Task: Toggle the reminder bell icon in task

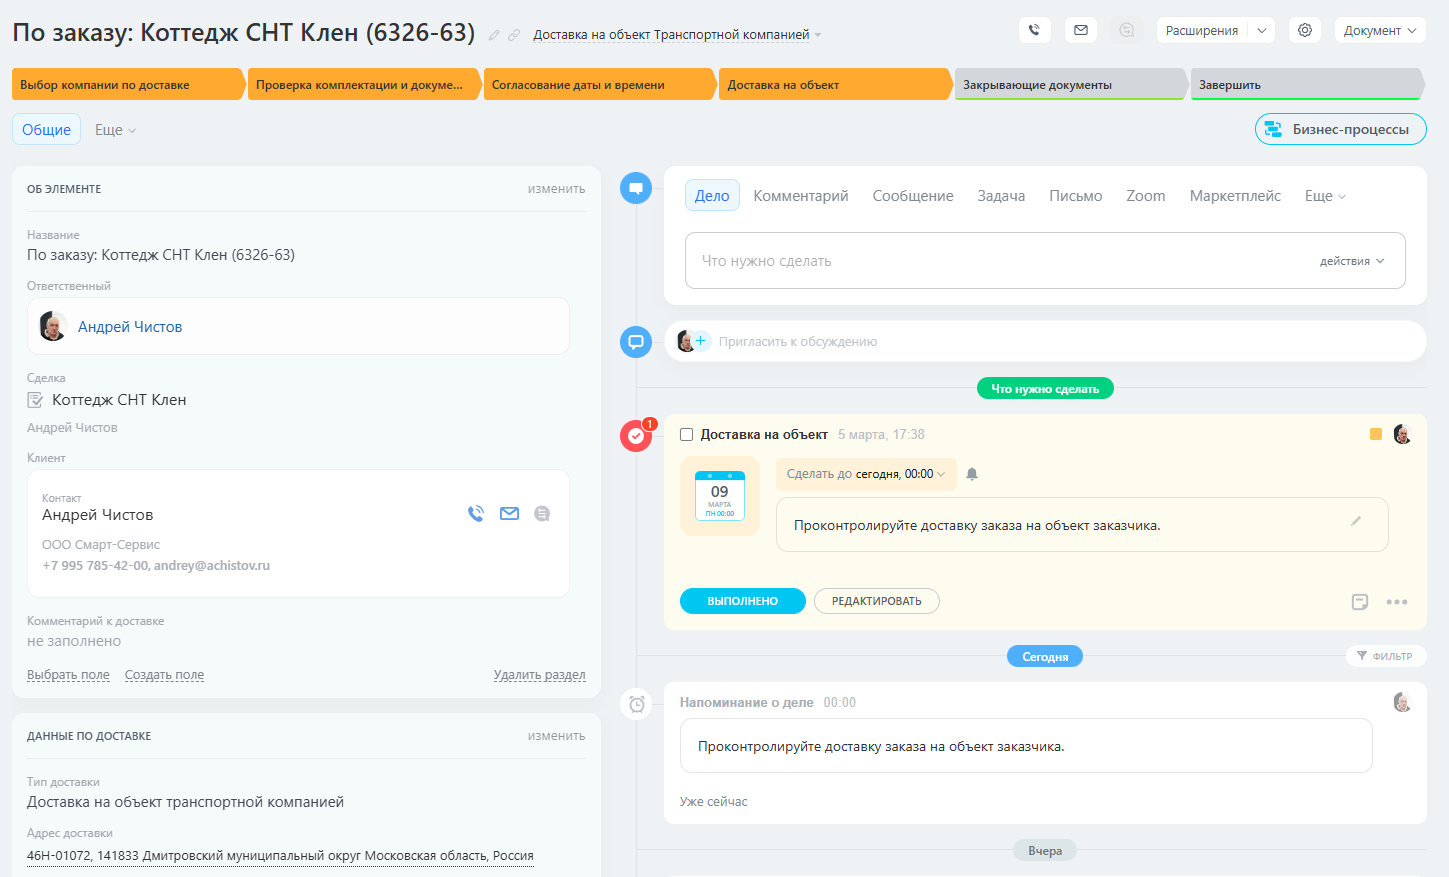Action: click(x=972, y=474)
